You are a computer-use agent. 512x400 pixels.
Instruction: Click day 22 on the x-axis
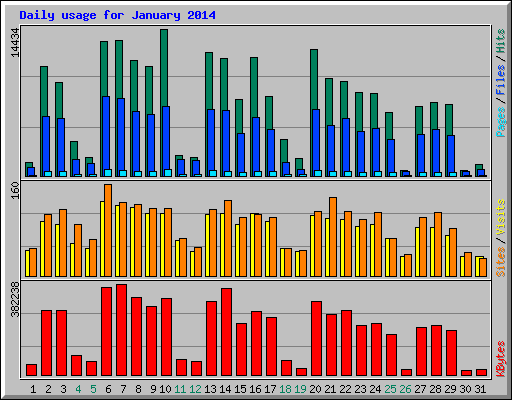(345, 389)
